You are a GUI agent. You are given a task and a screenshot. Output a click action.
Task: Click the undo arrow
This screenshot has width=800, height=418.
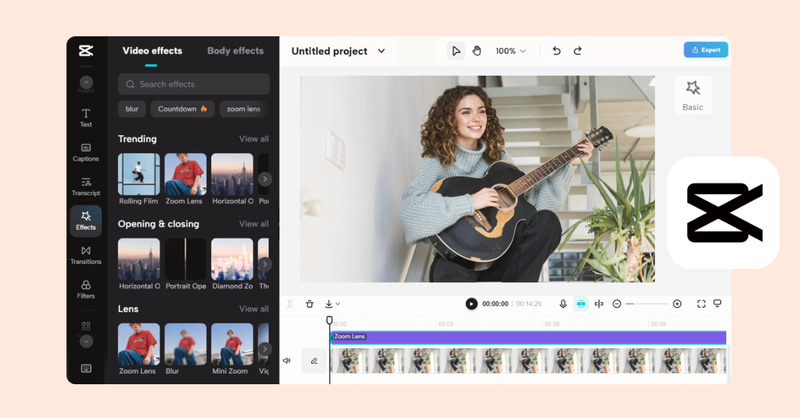click(x=557, y=51)
